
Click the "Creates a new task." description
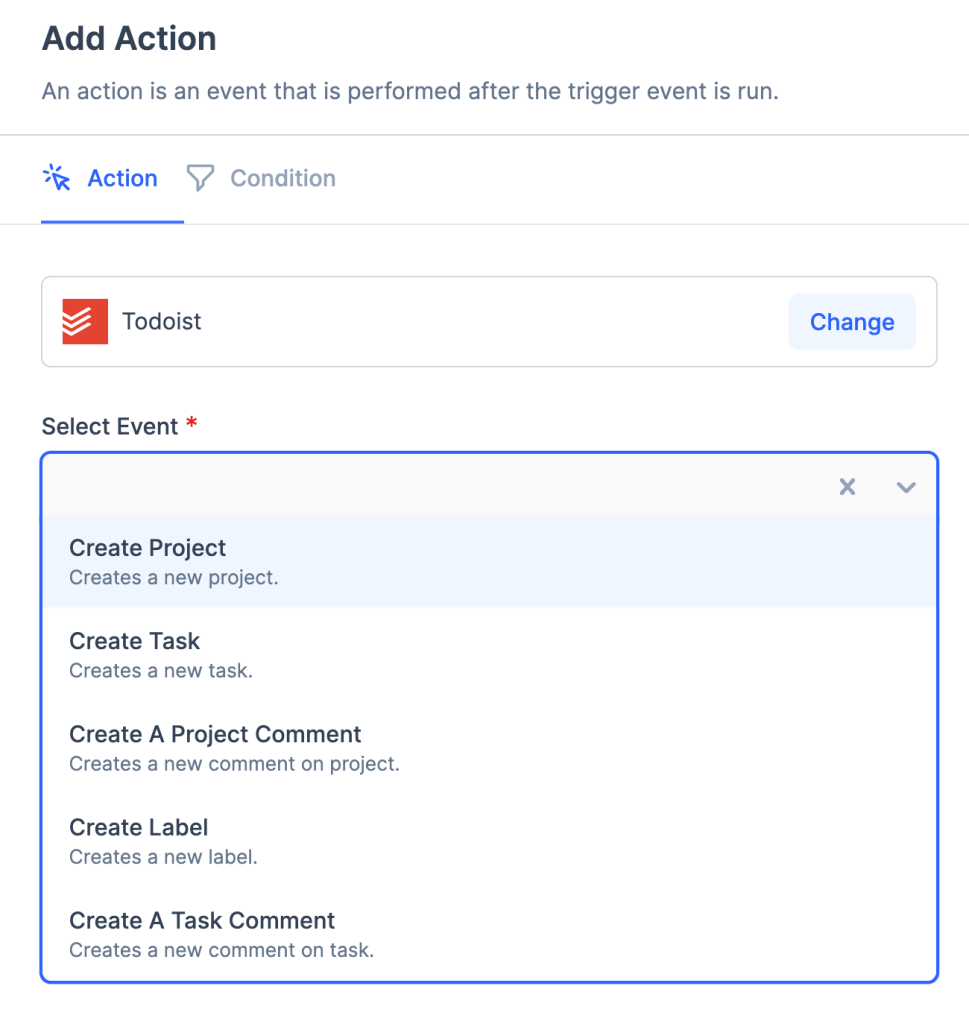[x=161, y=671]
